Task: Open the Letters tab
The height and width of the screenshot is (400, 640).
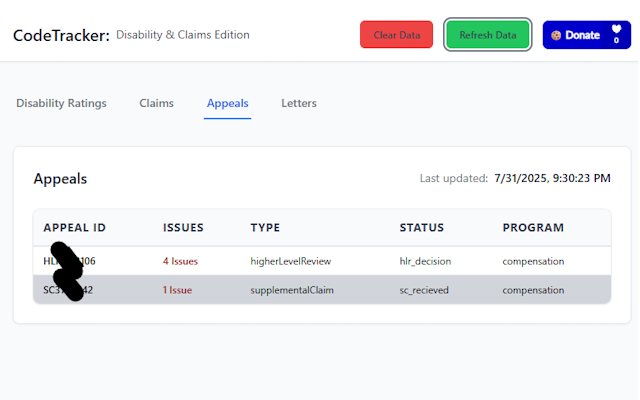Action: coord(299,103)
